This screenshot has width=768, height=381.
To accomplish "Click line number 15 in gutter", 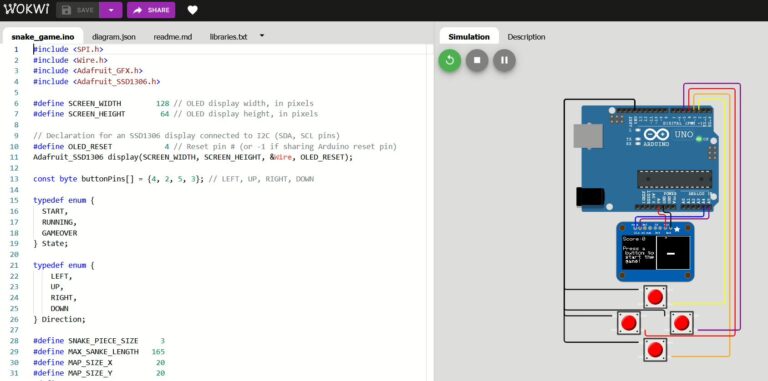I will (14, 200).
